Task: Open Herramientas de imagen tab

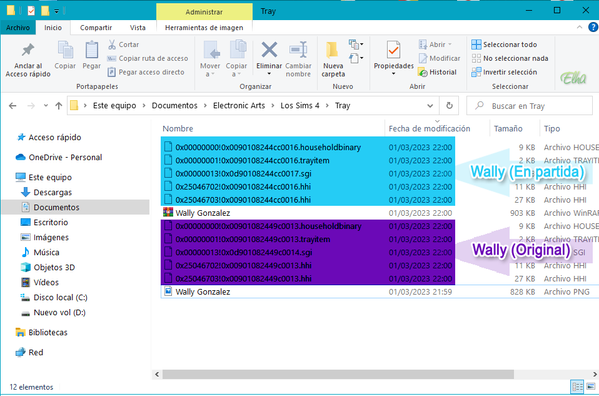Action: tap(204, 28)
